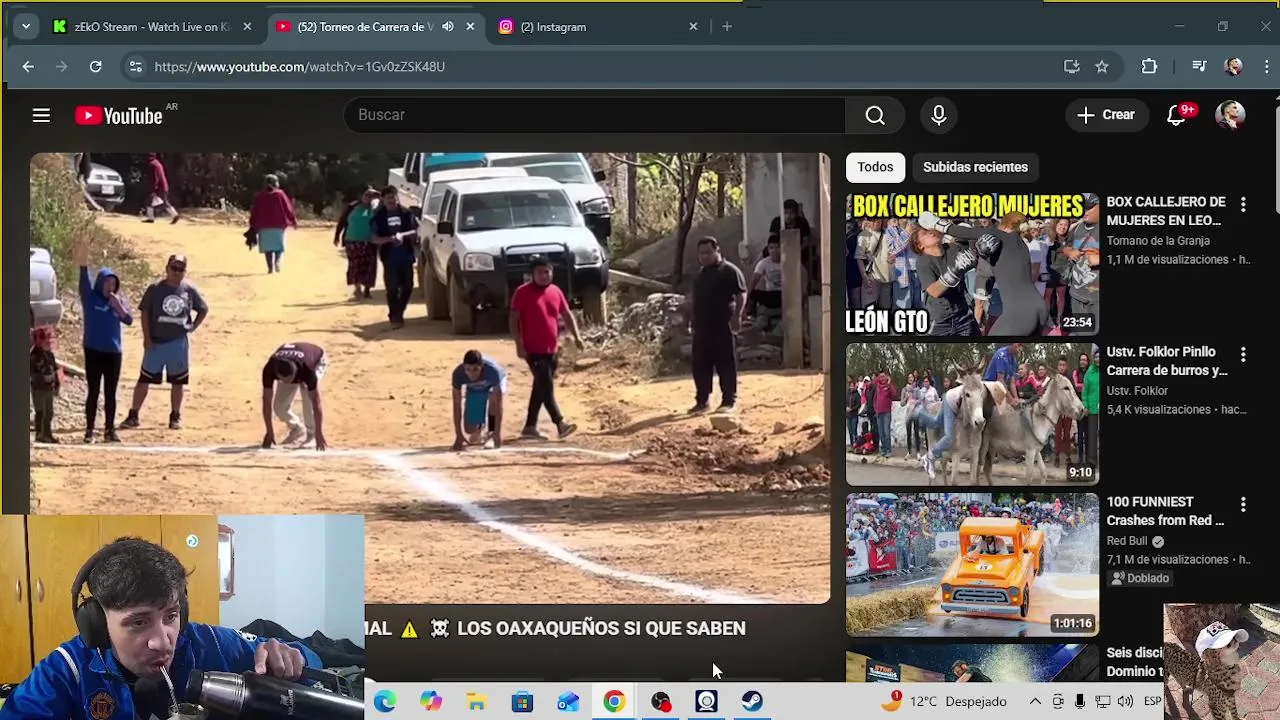Click the install app icon in address bar
This screenshot has width=1280, height=720.
point(1071,67)
